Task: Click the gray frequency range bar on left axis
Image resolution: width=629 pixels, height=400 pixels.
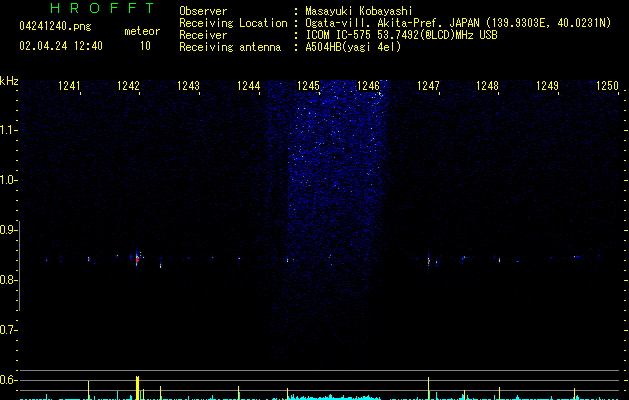Action: click(x=19, y=266)
